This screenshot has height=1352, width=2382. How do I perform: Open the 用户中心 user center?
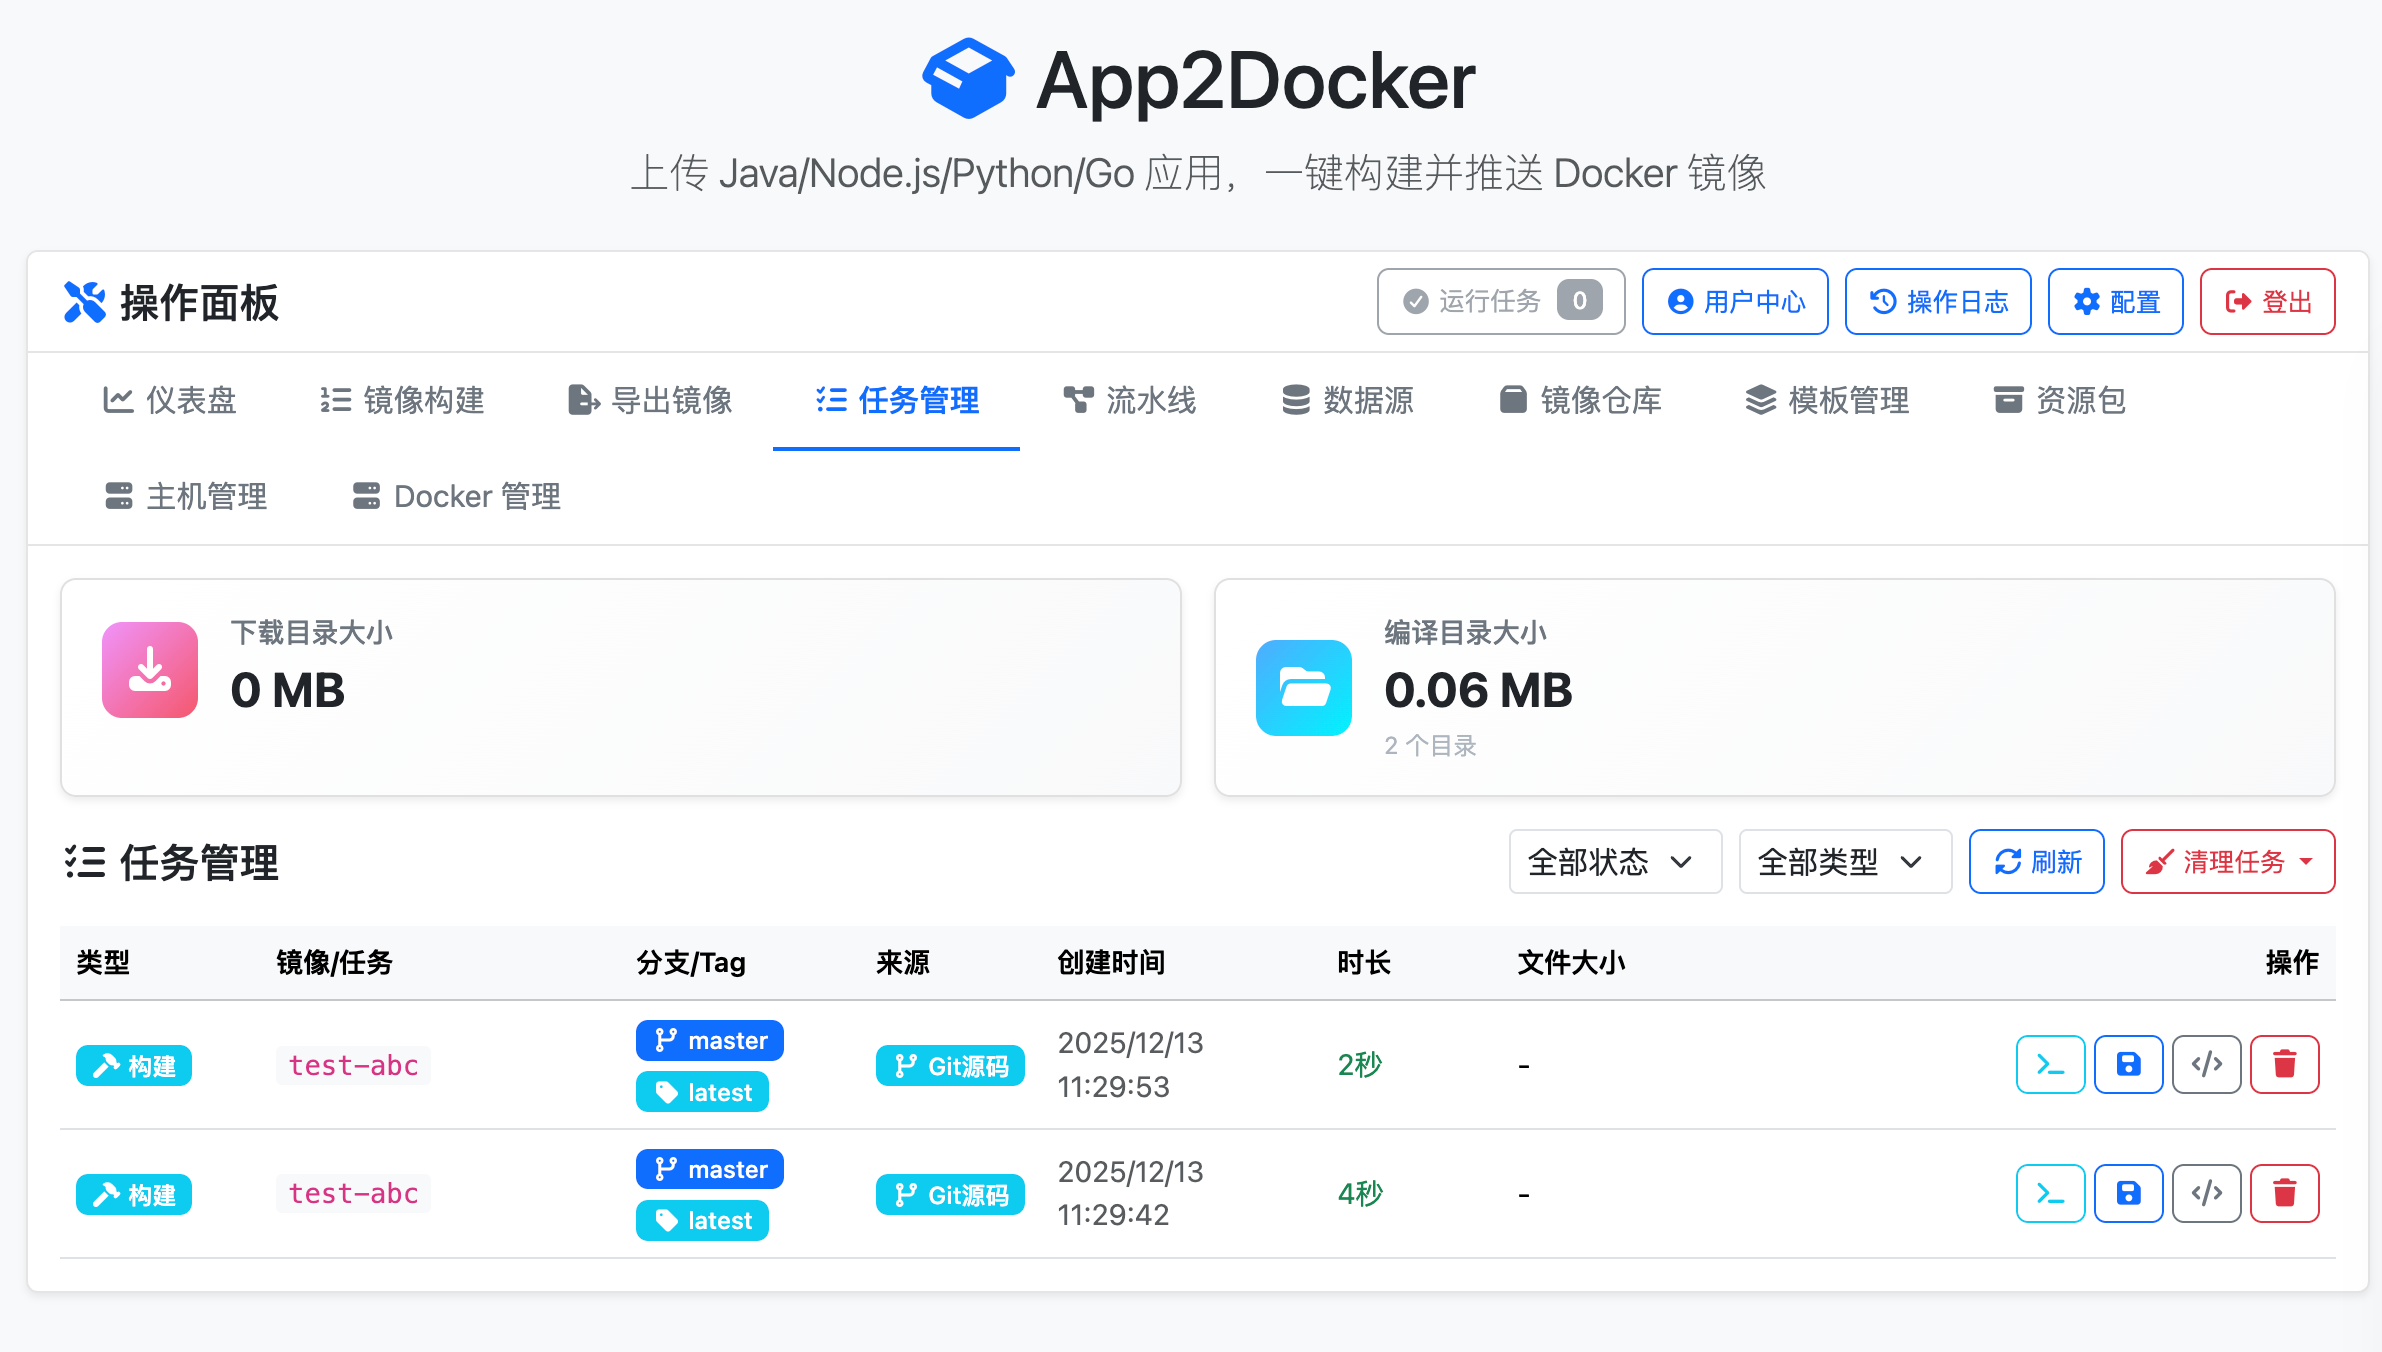pyautogui.click(x=1735, y=301)
